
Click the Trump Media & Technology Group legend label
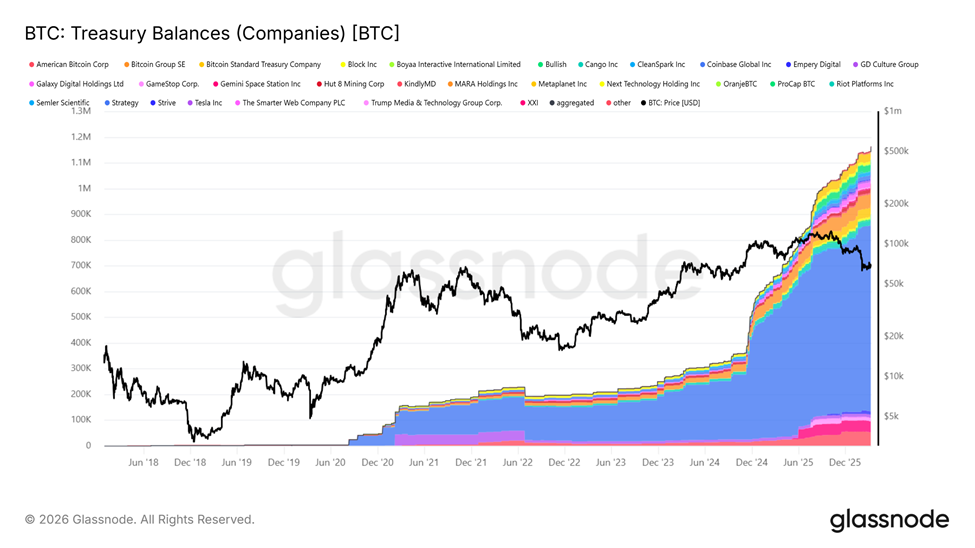436,103
